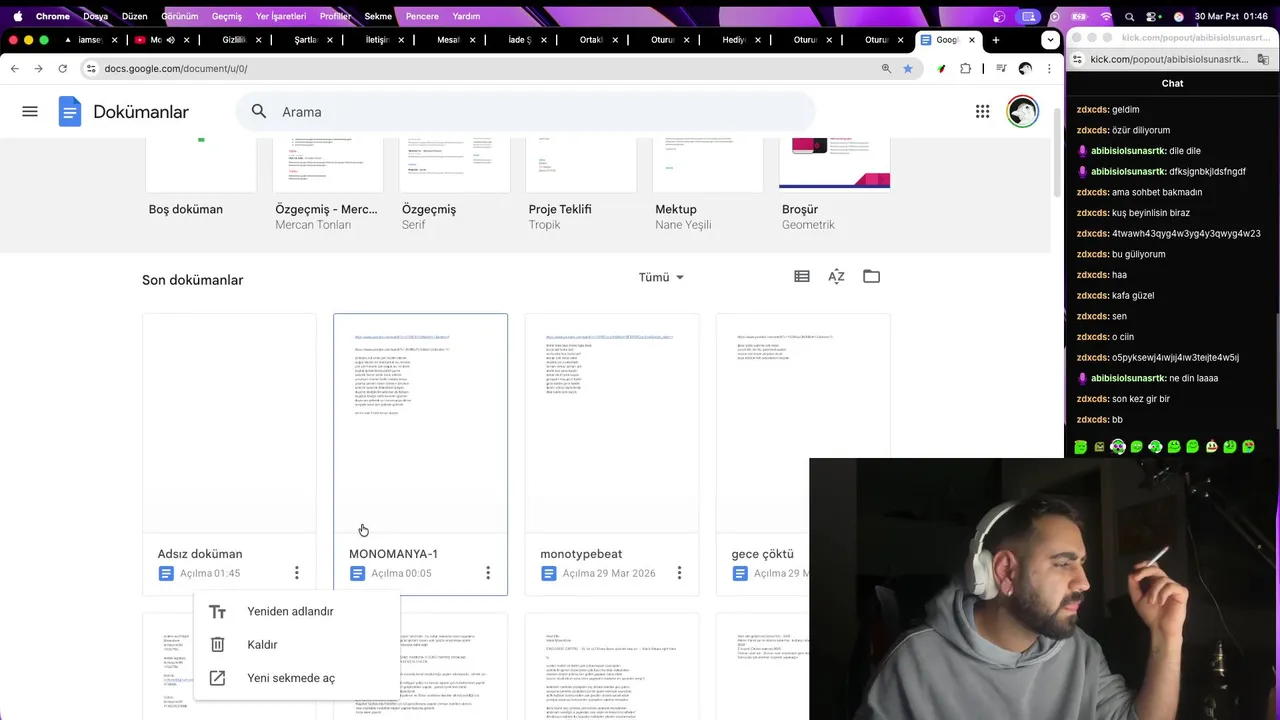Mute the YouTube tab audio icon
The width and height of the screenshot is (1280, 720).
tap(170, 40)
